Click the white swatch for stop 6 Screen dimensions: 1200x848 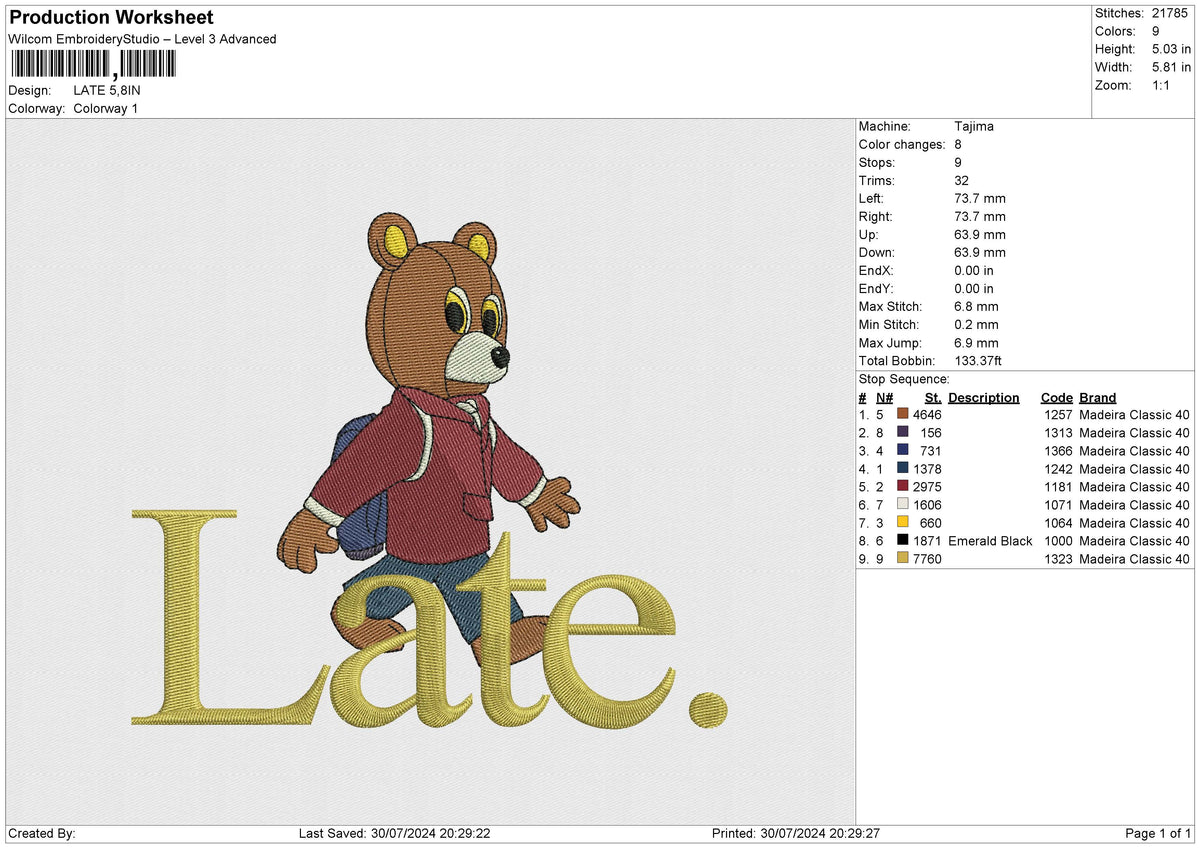click(903, 504)
